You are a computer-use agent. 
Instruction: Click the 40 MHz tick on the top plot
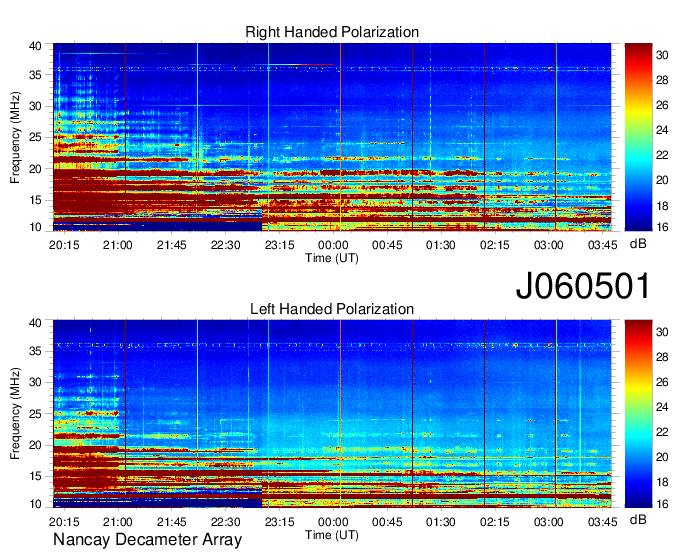coord(35,46)
